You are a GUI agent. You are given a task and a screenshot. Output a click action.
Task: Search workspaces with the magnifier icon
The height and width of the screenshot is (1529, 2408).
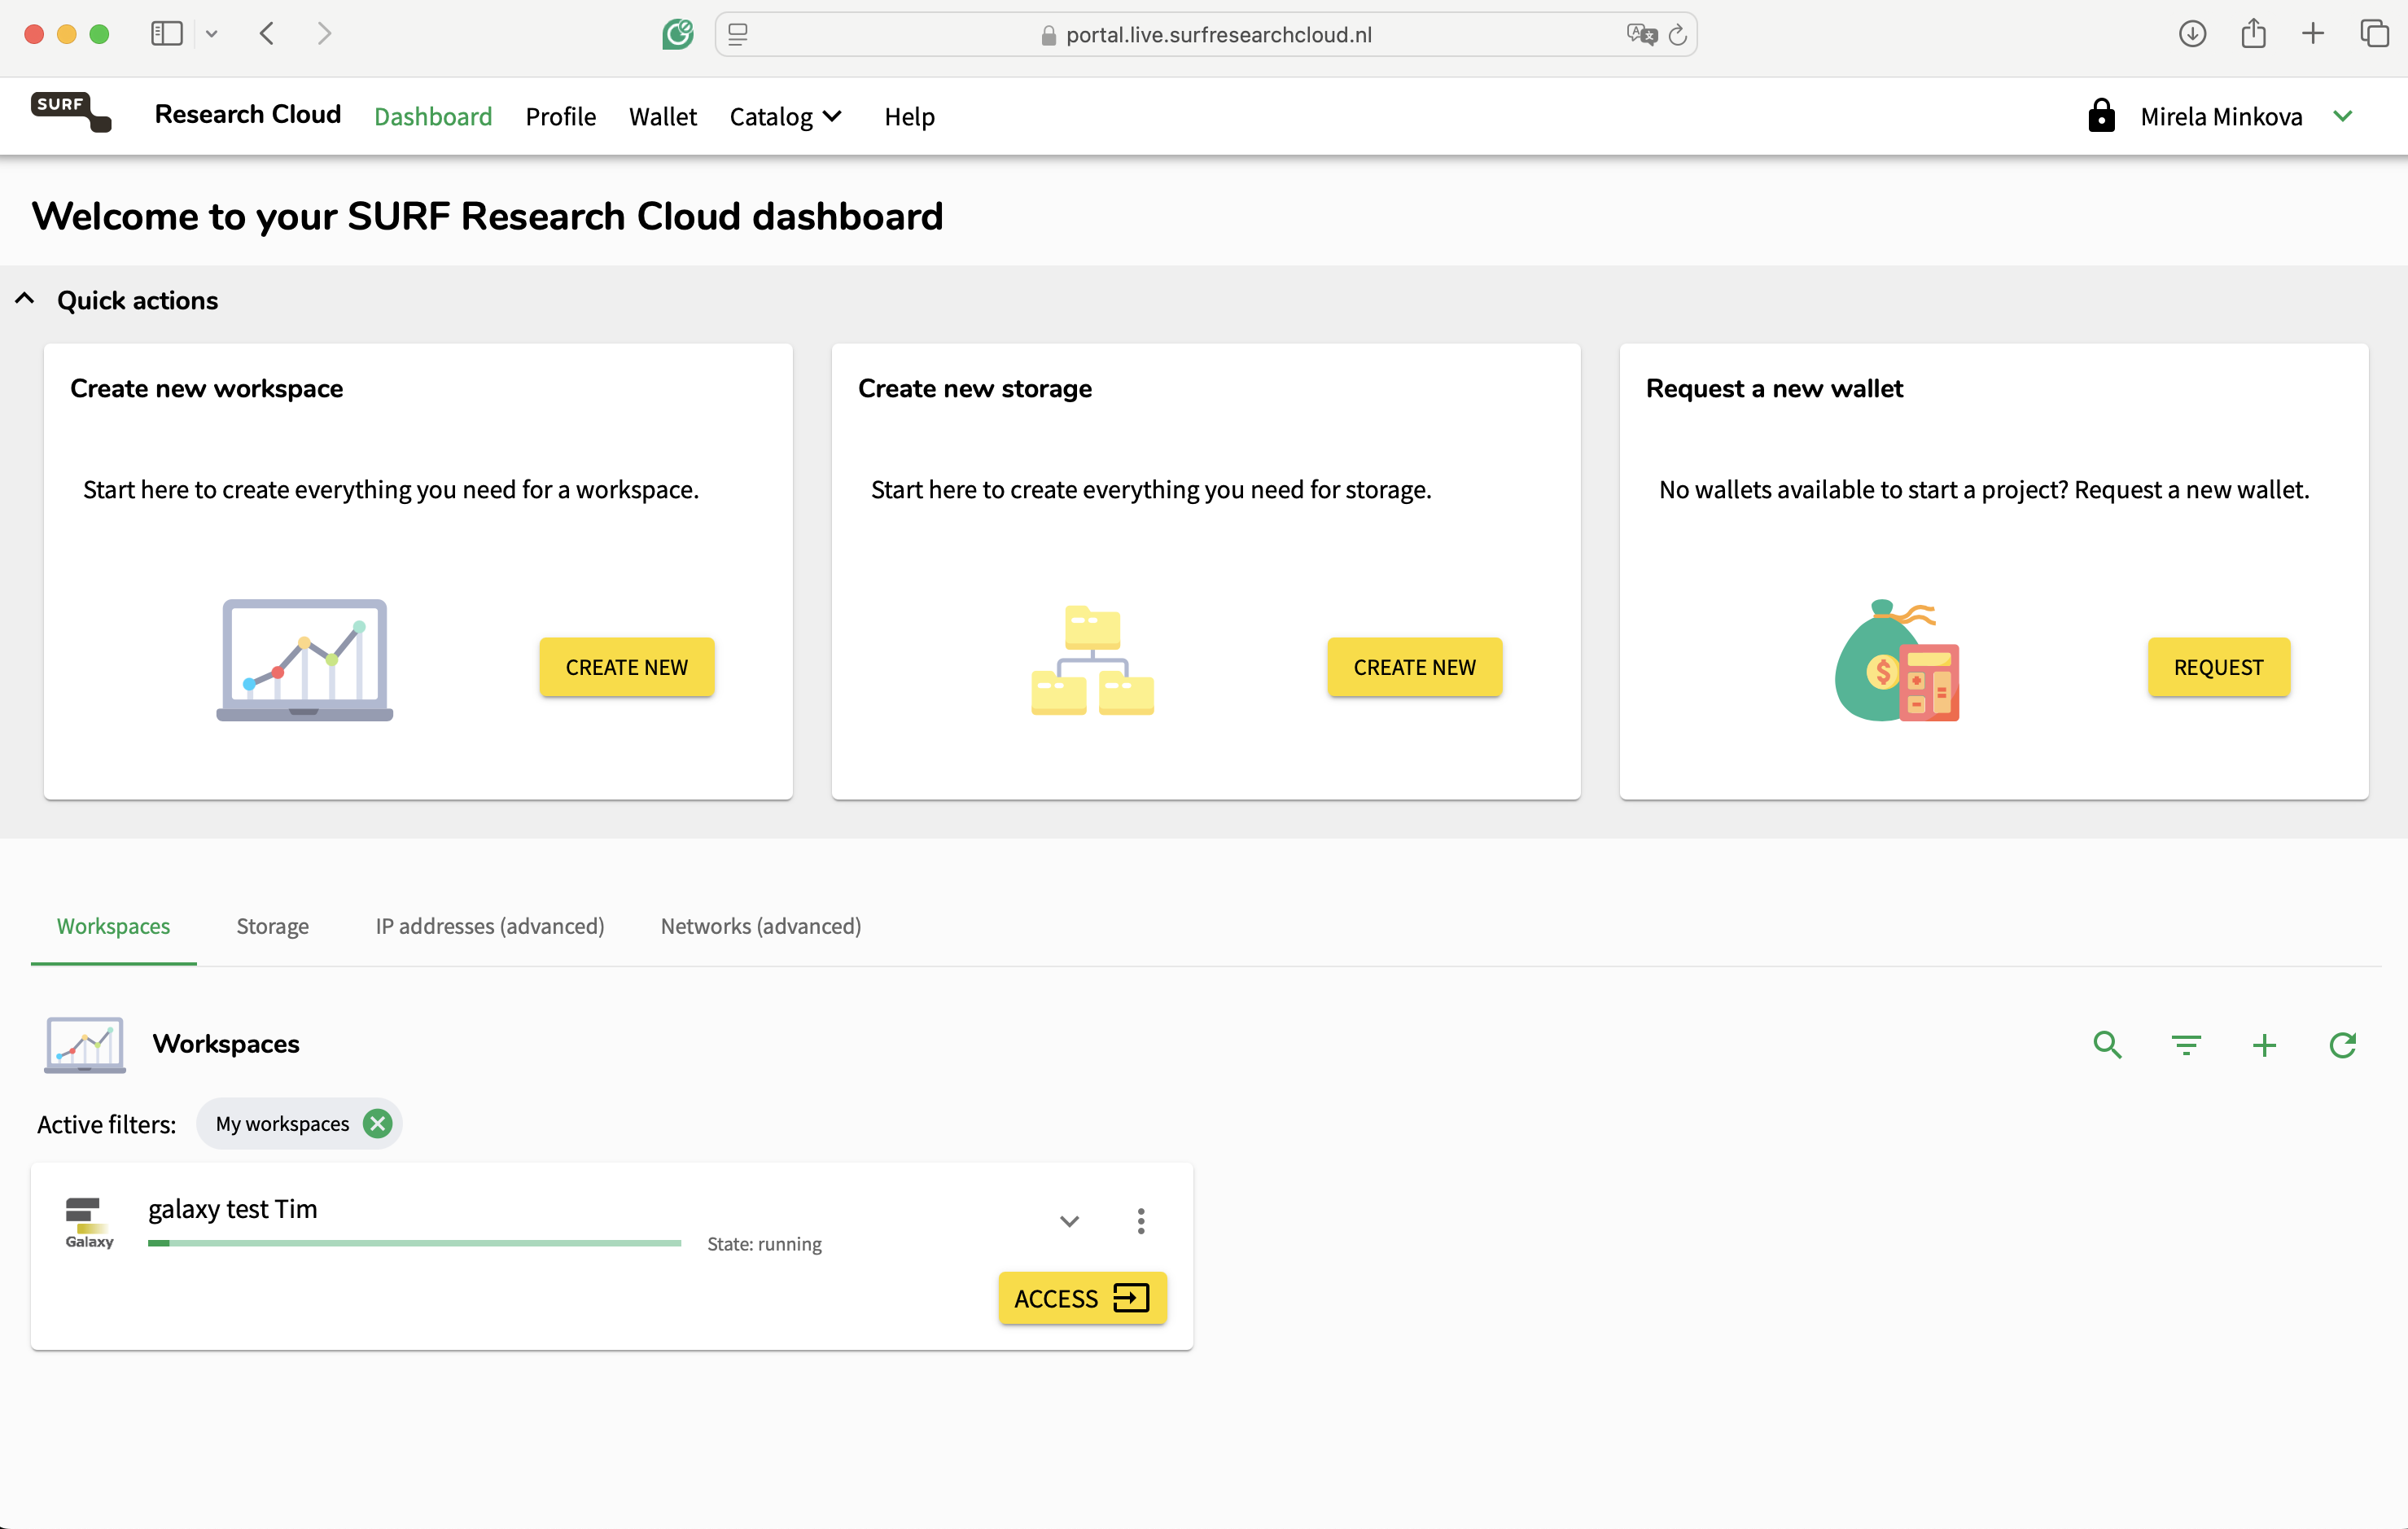(x=2107, y=1045)
